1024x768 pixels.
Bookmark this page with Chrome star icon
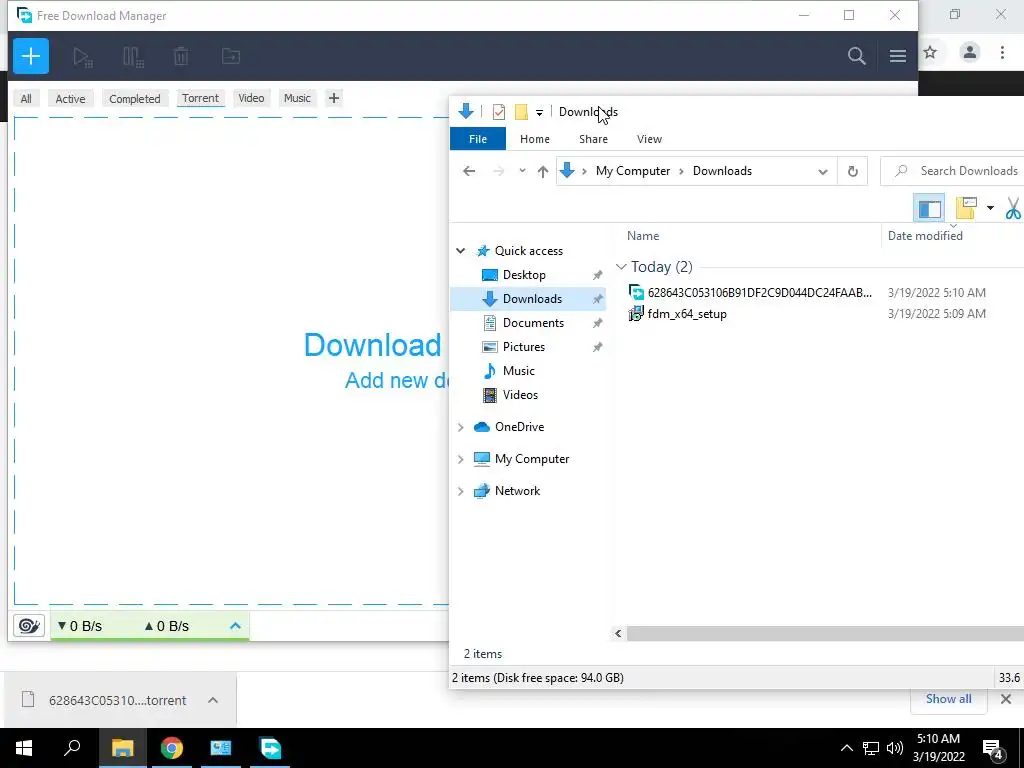click(x=931, y=52)
